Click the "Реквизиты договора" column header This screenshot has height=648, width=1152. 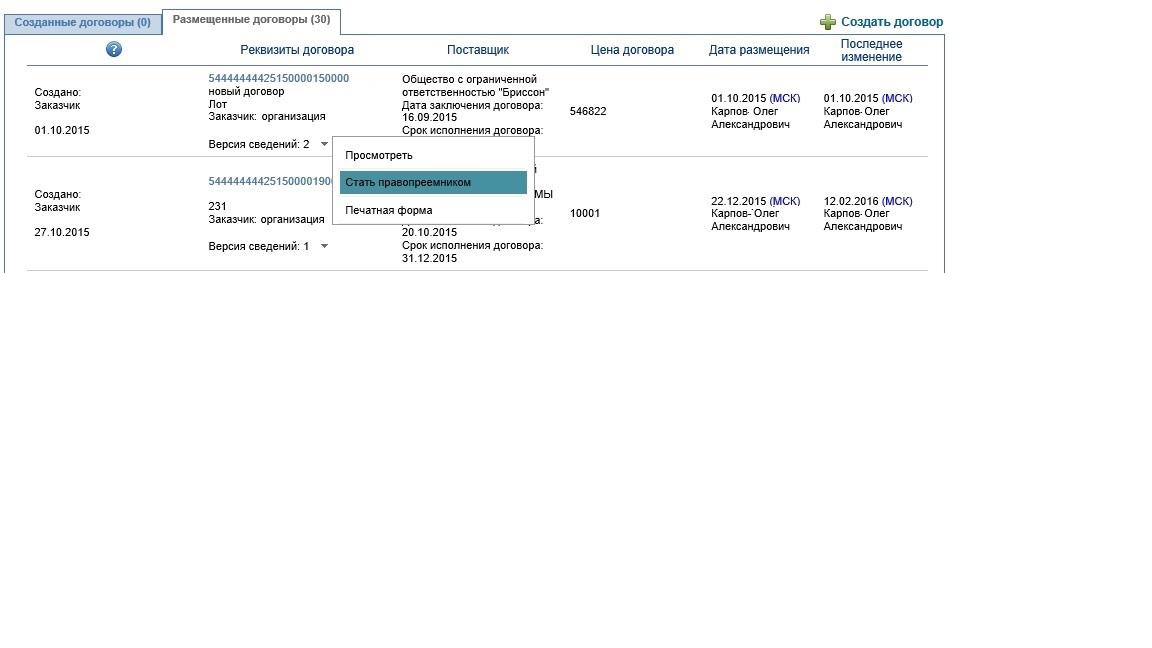[x=297, y=50]
